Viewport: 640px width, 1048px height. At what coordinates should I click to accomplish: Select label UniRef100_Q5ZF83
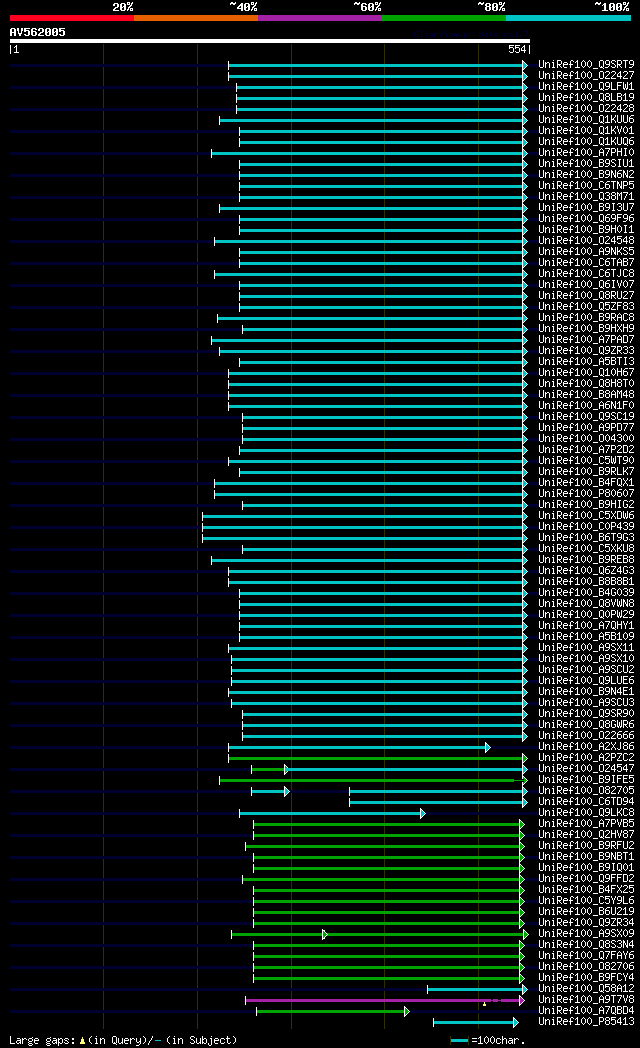(586, 307)
